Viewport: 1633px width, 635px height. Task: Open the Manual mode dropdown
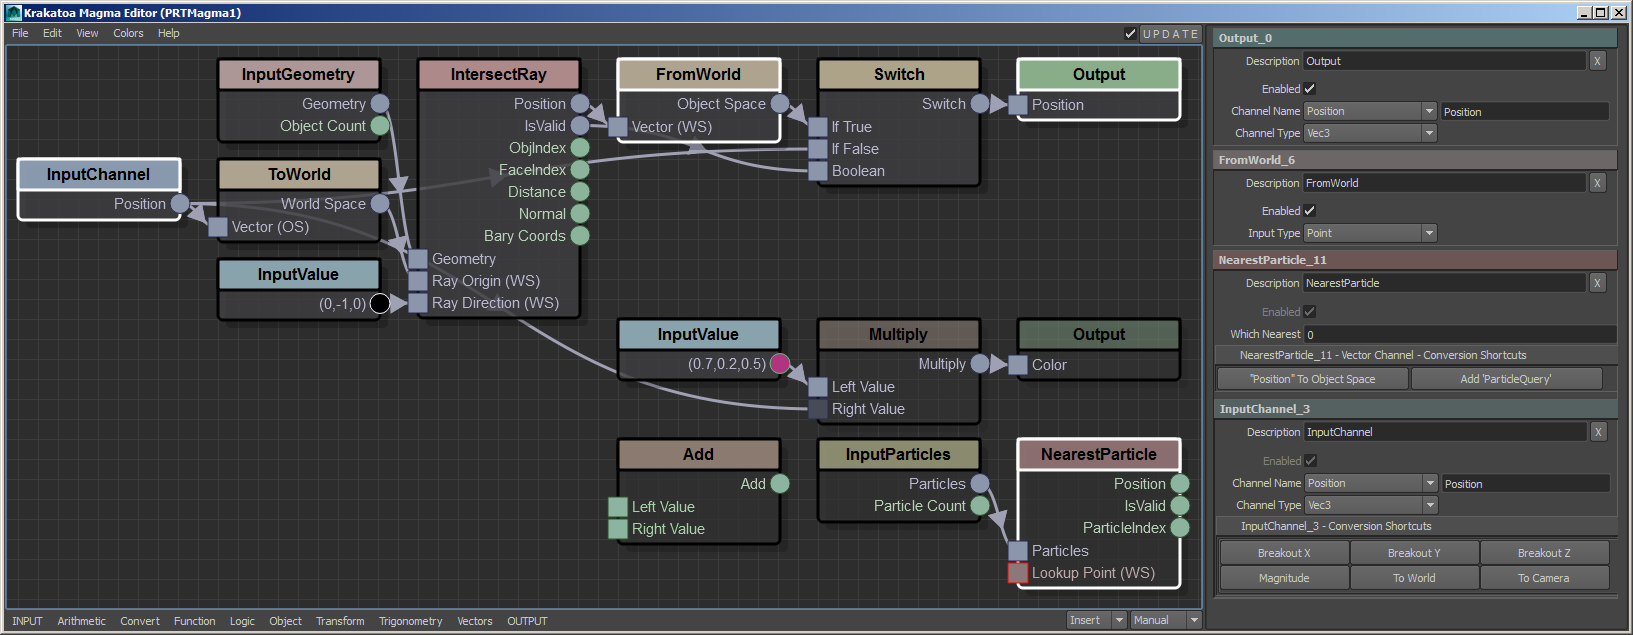pyautogui.click(x=1165, y=620)
